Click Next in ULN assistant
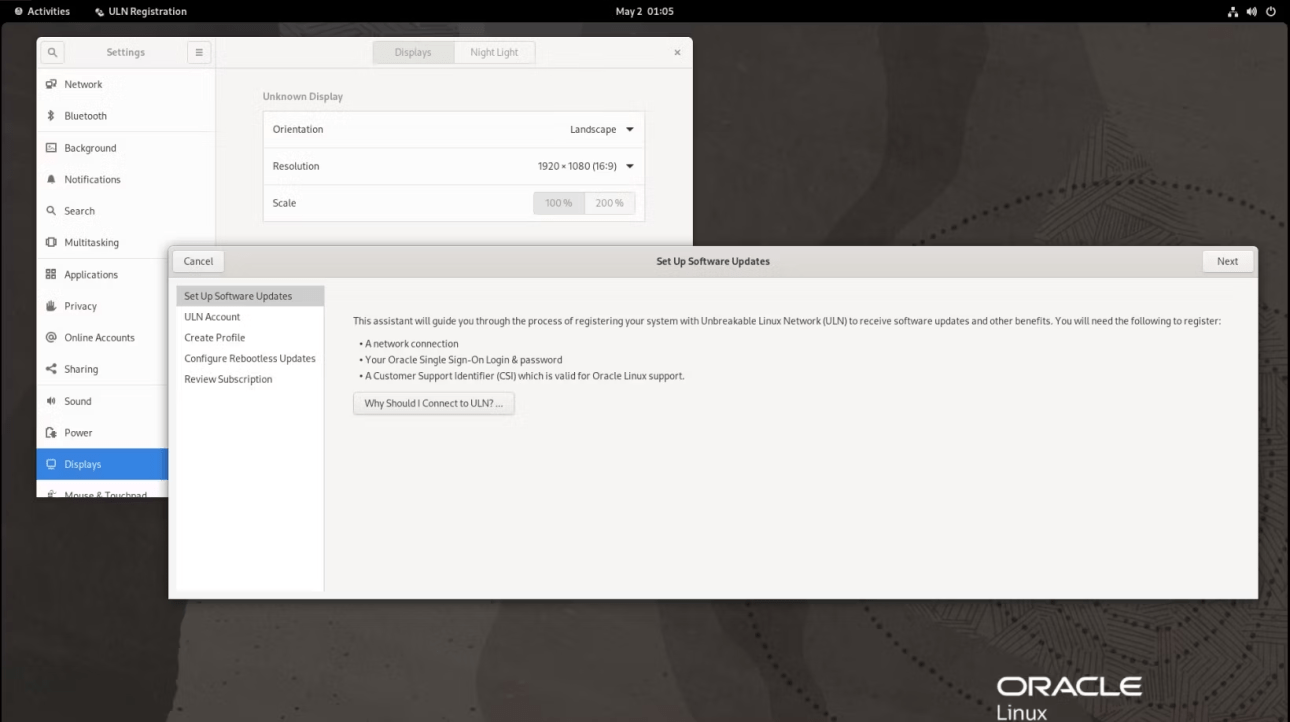1290x722 pixels. tap(1227, 261)
